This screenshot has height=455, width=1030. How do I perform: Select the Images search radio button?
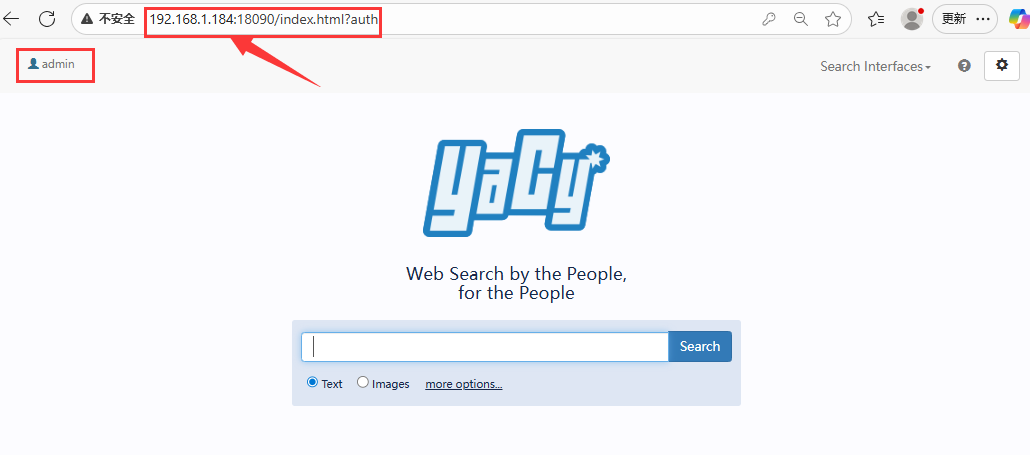(x=363, y=382)
